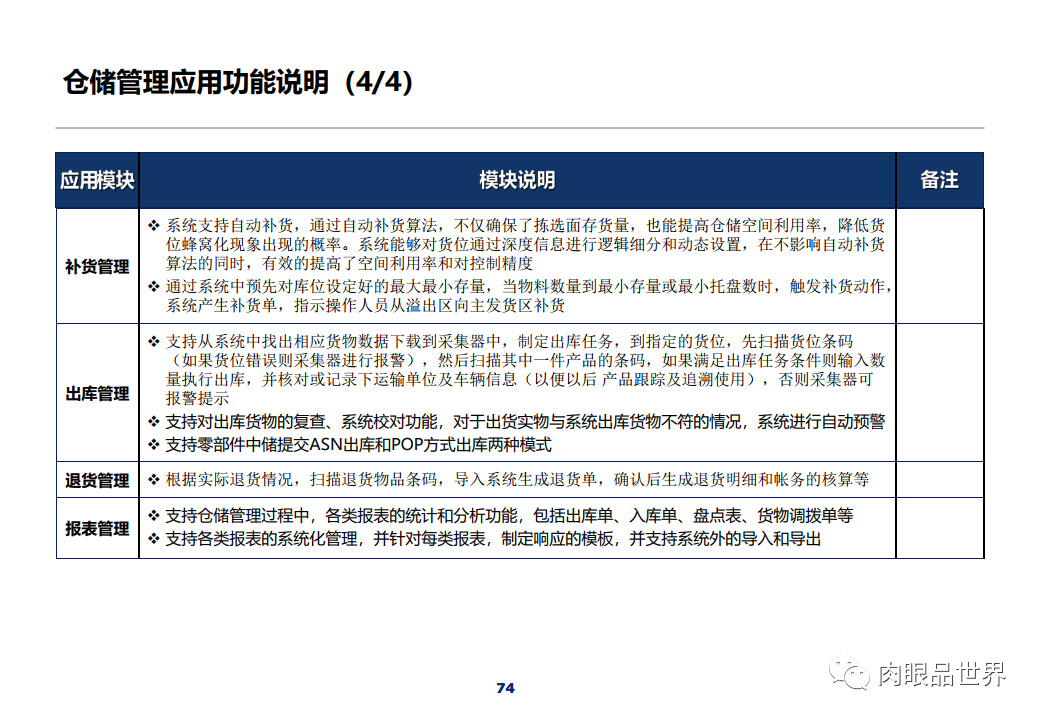This screenshot has height=720, width=1040.
Task: Click the horizontal divider line under the title
Action: point(520,127)
